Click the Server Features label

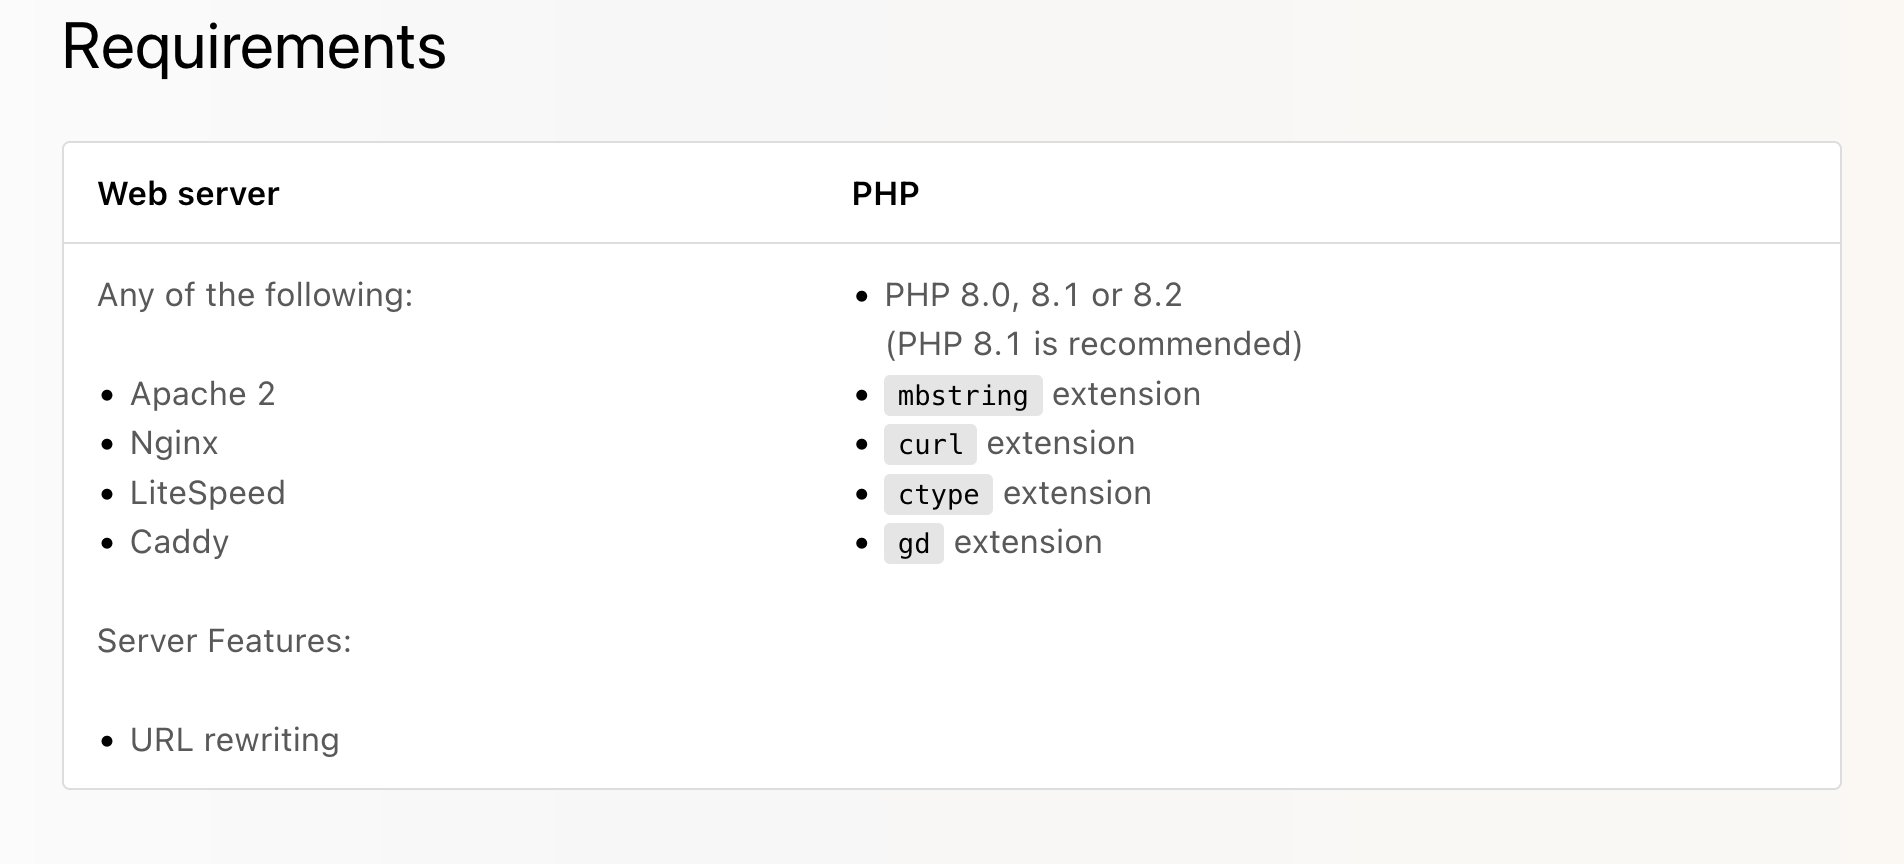point(224,641)
